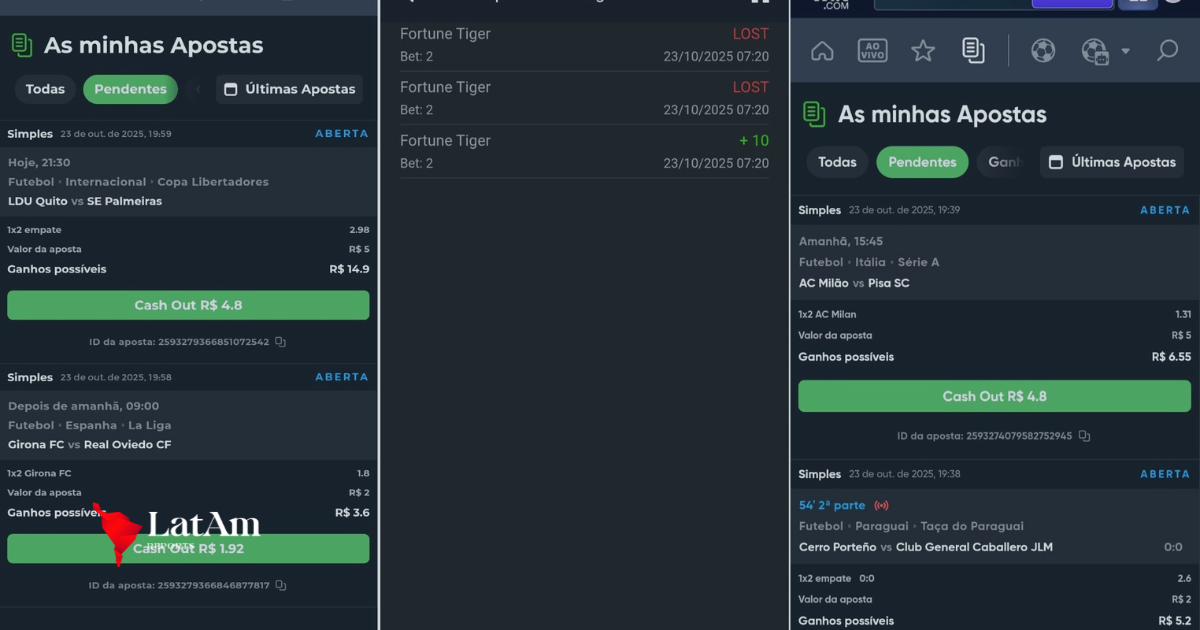Click the ABERTA status on the Girona FC bet
The height and width of the screenshot is (630, 1200).
click(342, 377)
